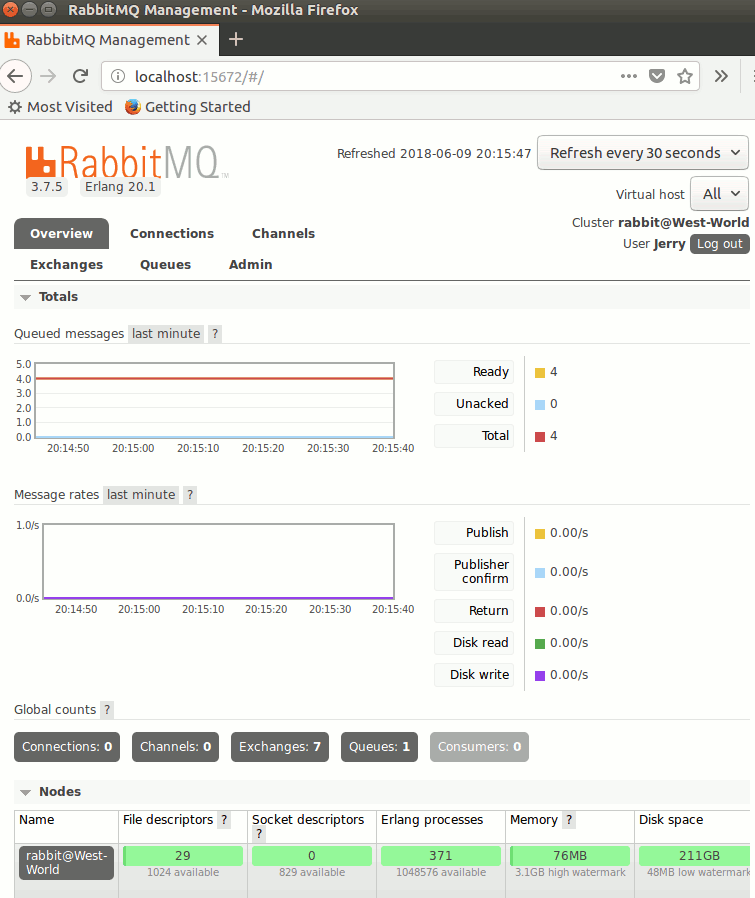
Task: Click Connections: 0 count button
Action: click(x=67, y=747)
